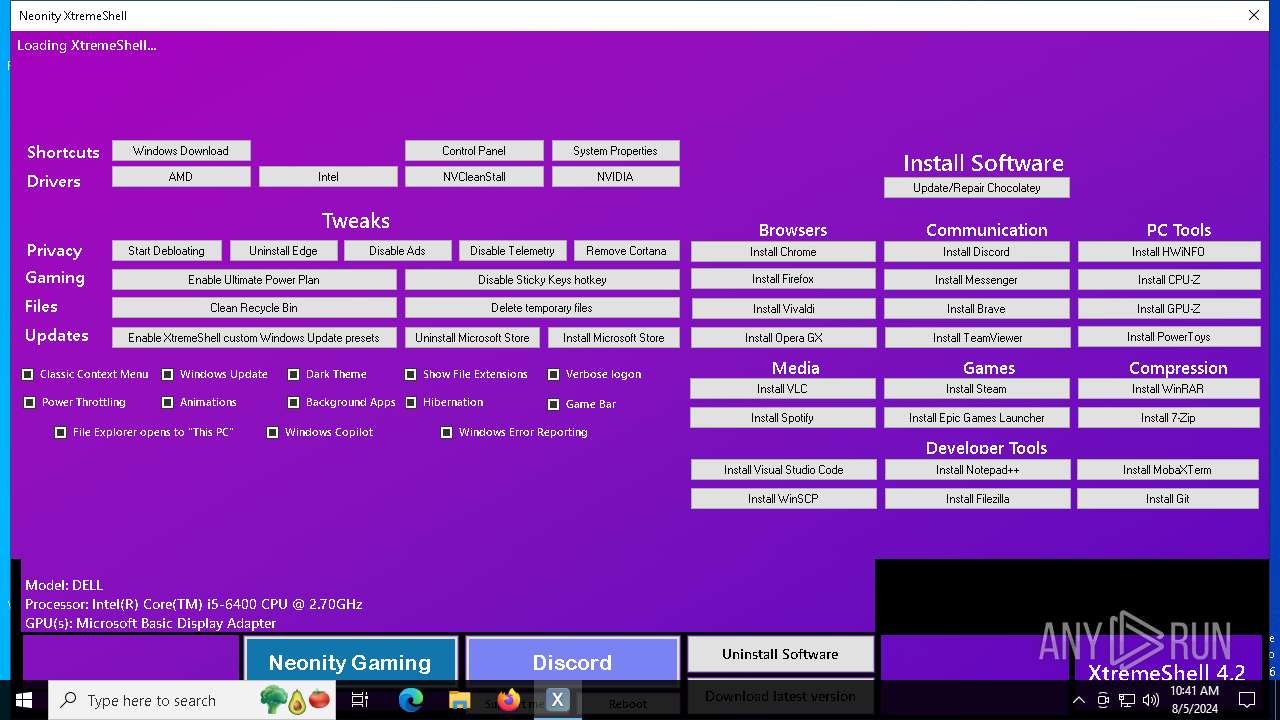1280x720 pixels.
Task: Open Task View on taskbar
Action: click(x=360, y=700)
